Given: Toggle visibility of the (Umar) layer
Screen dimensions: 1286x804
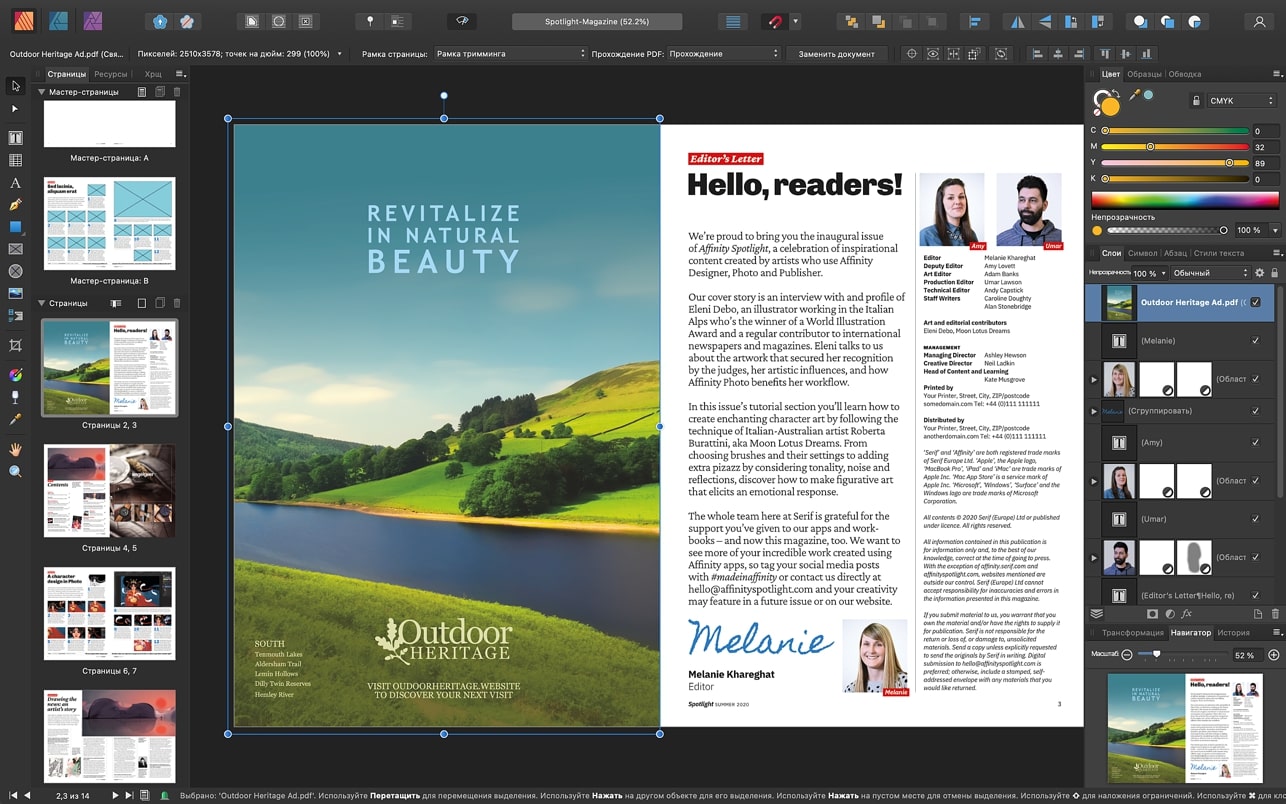Looking at the screenshot, I should tap(1255, 519).
